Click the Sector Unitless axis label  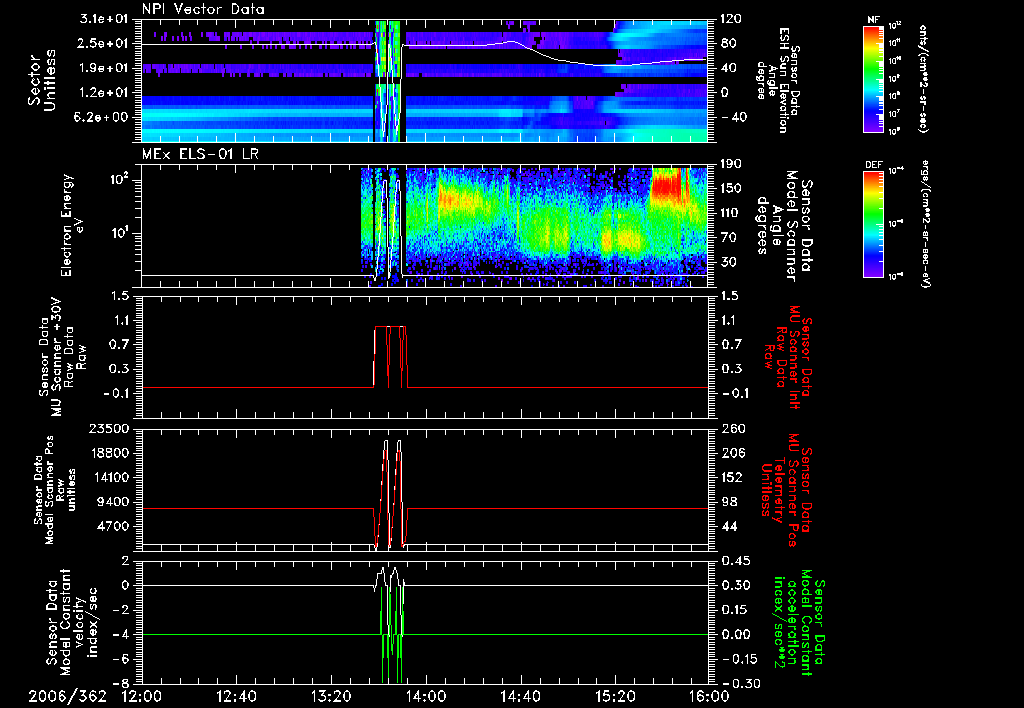(41, 80)
